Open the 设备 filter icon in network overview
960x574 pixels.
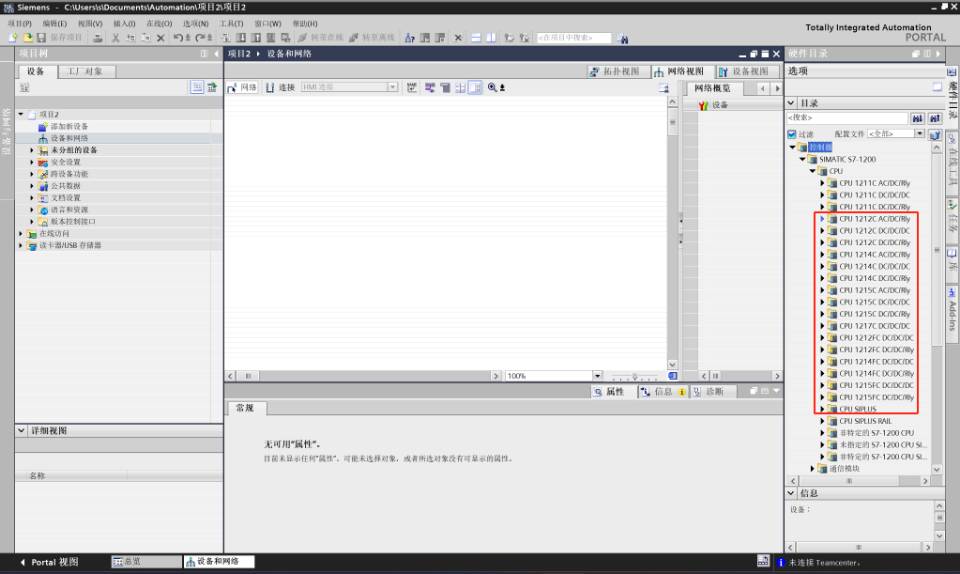tap(703, 105)
